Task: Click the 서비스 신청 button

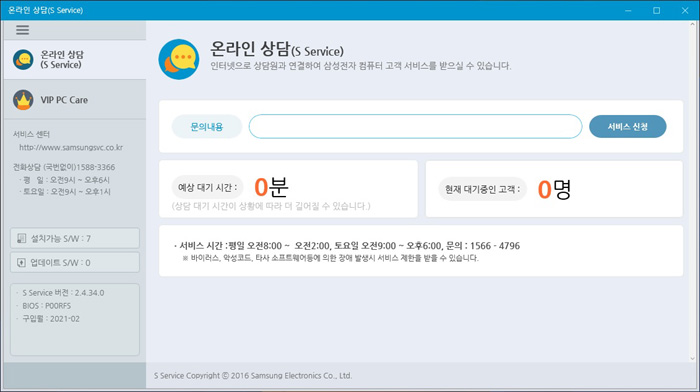Action: [627, 127]
